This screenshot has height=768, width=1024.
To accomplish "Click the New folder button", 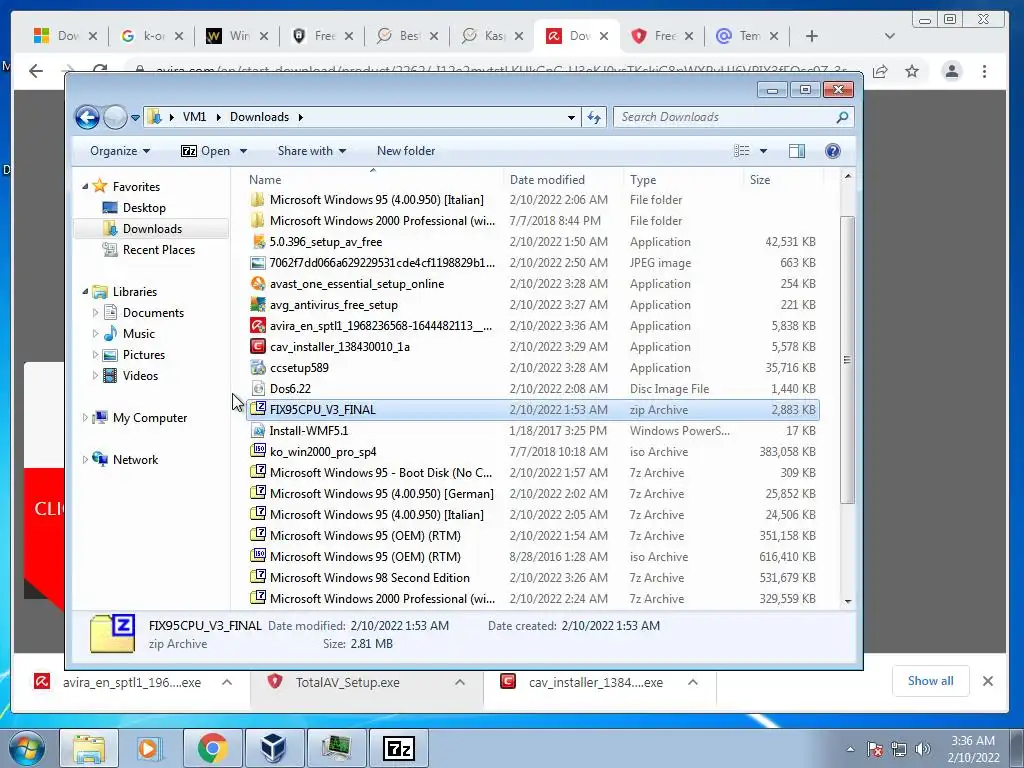I will coord(406,151).
